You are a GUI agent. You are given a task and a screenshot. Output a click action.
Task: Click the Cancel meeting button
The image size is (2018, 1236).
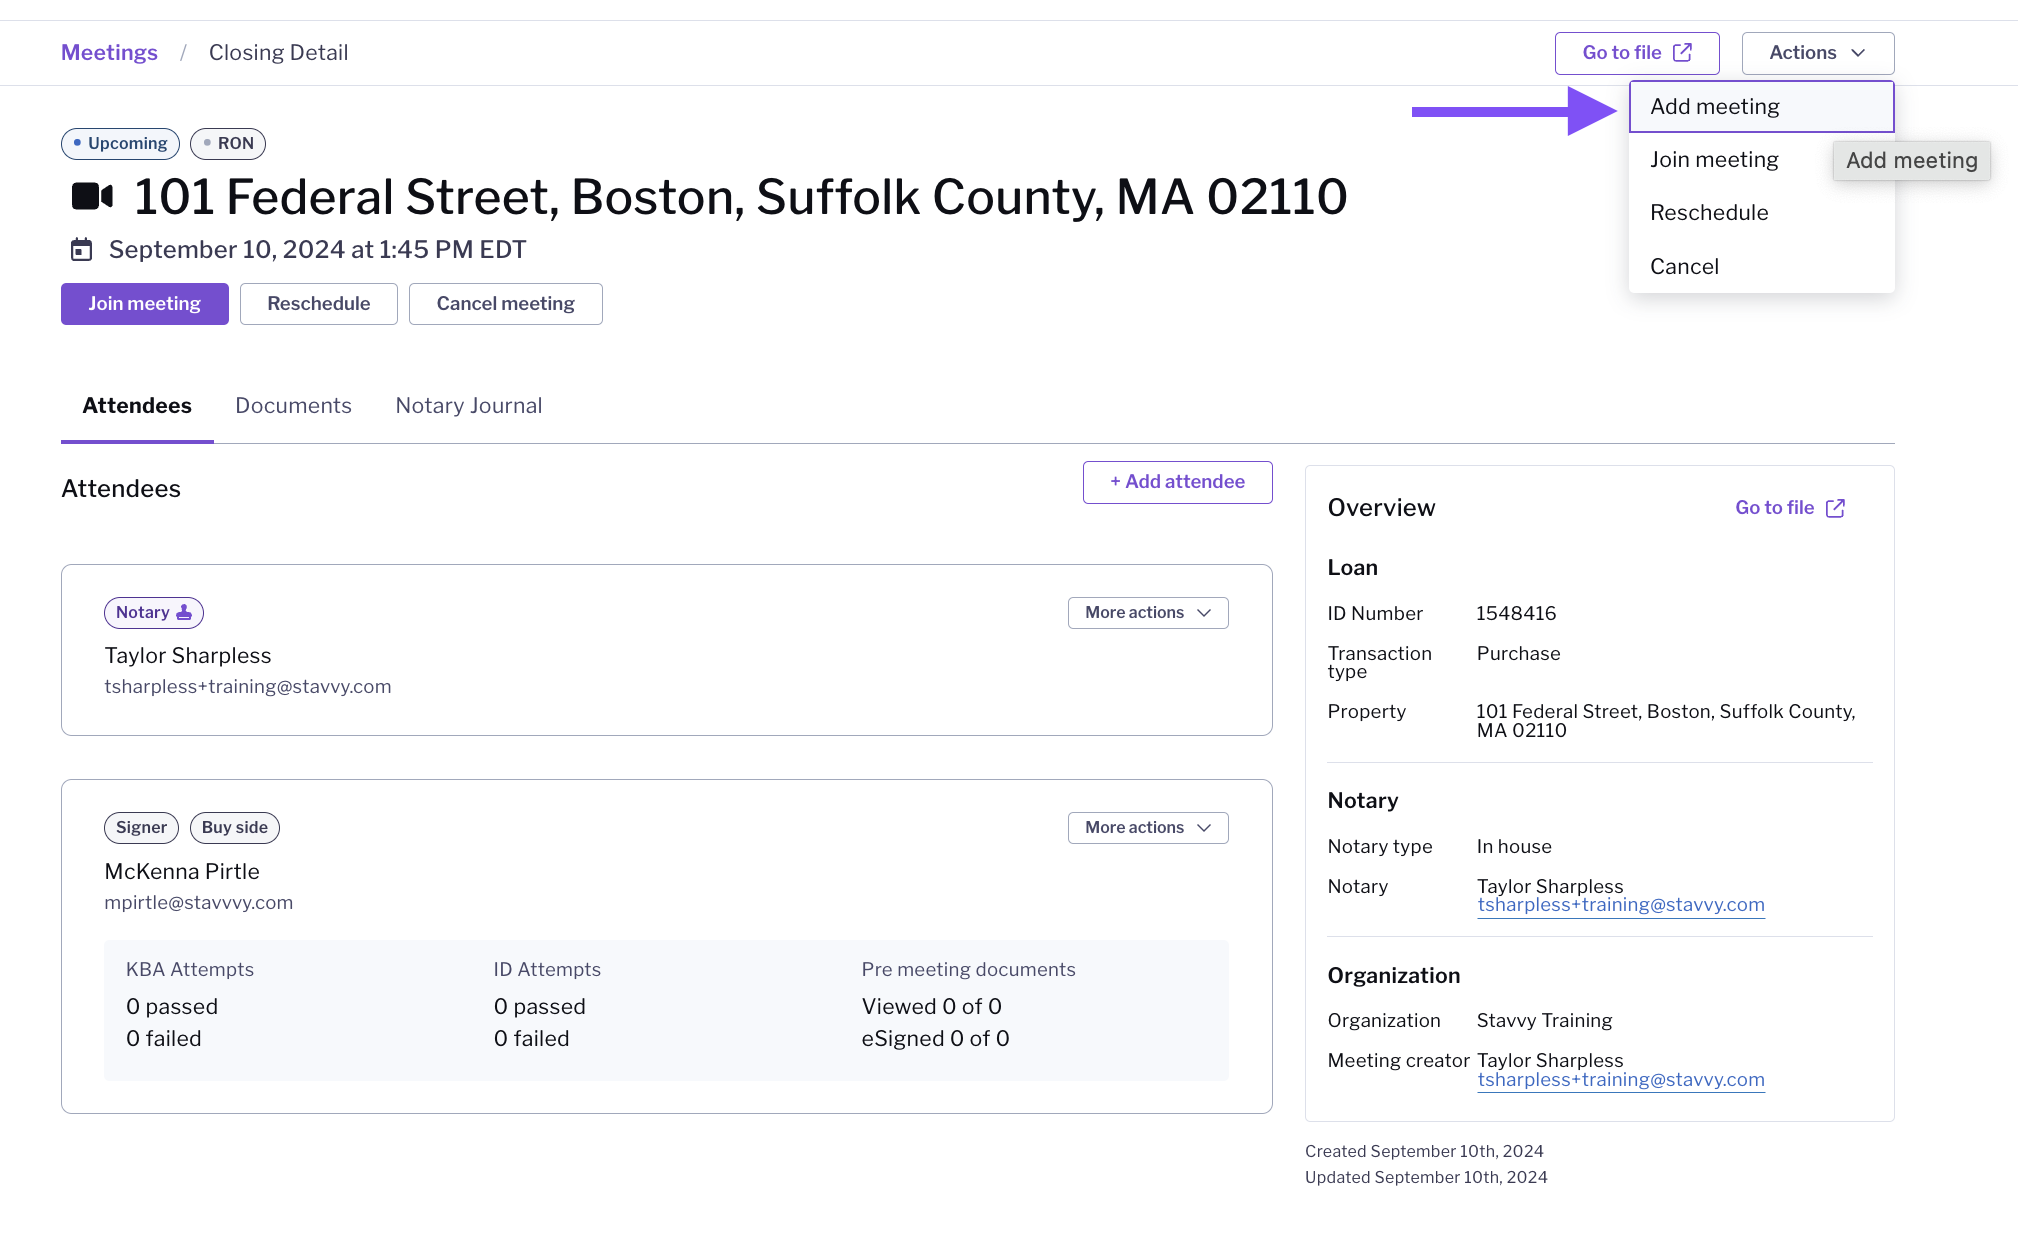[505, 303]
